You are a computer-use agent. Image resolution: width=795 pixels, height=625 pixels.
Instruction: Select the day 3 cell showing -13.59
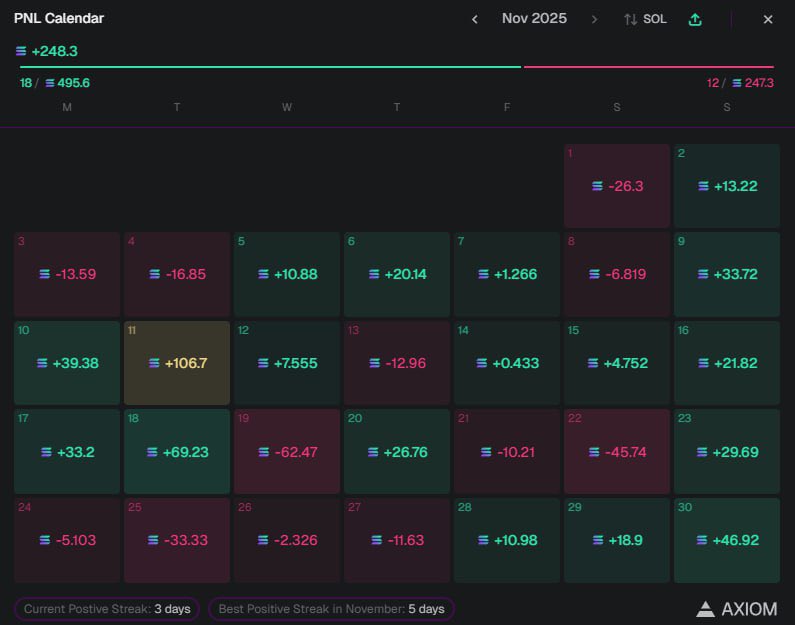click(67, 274)
